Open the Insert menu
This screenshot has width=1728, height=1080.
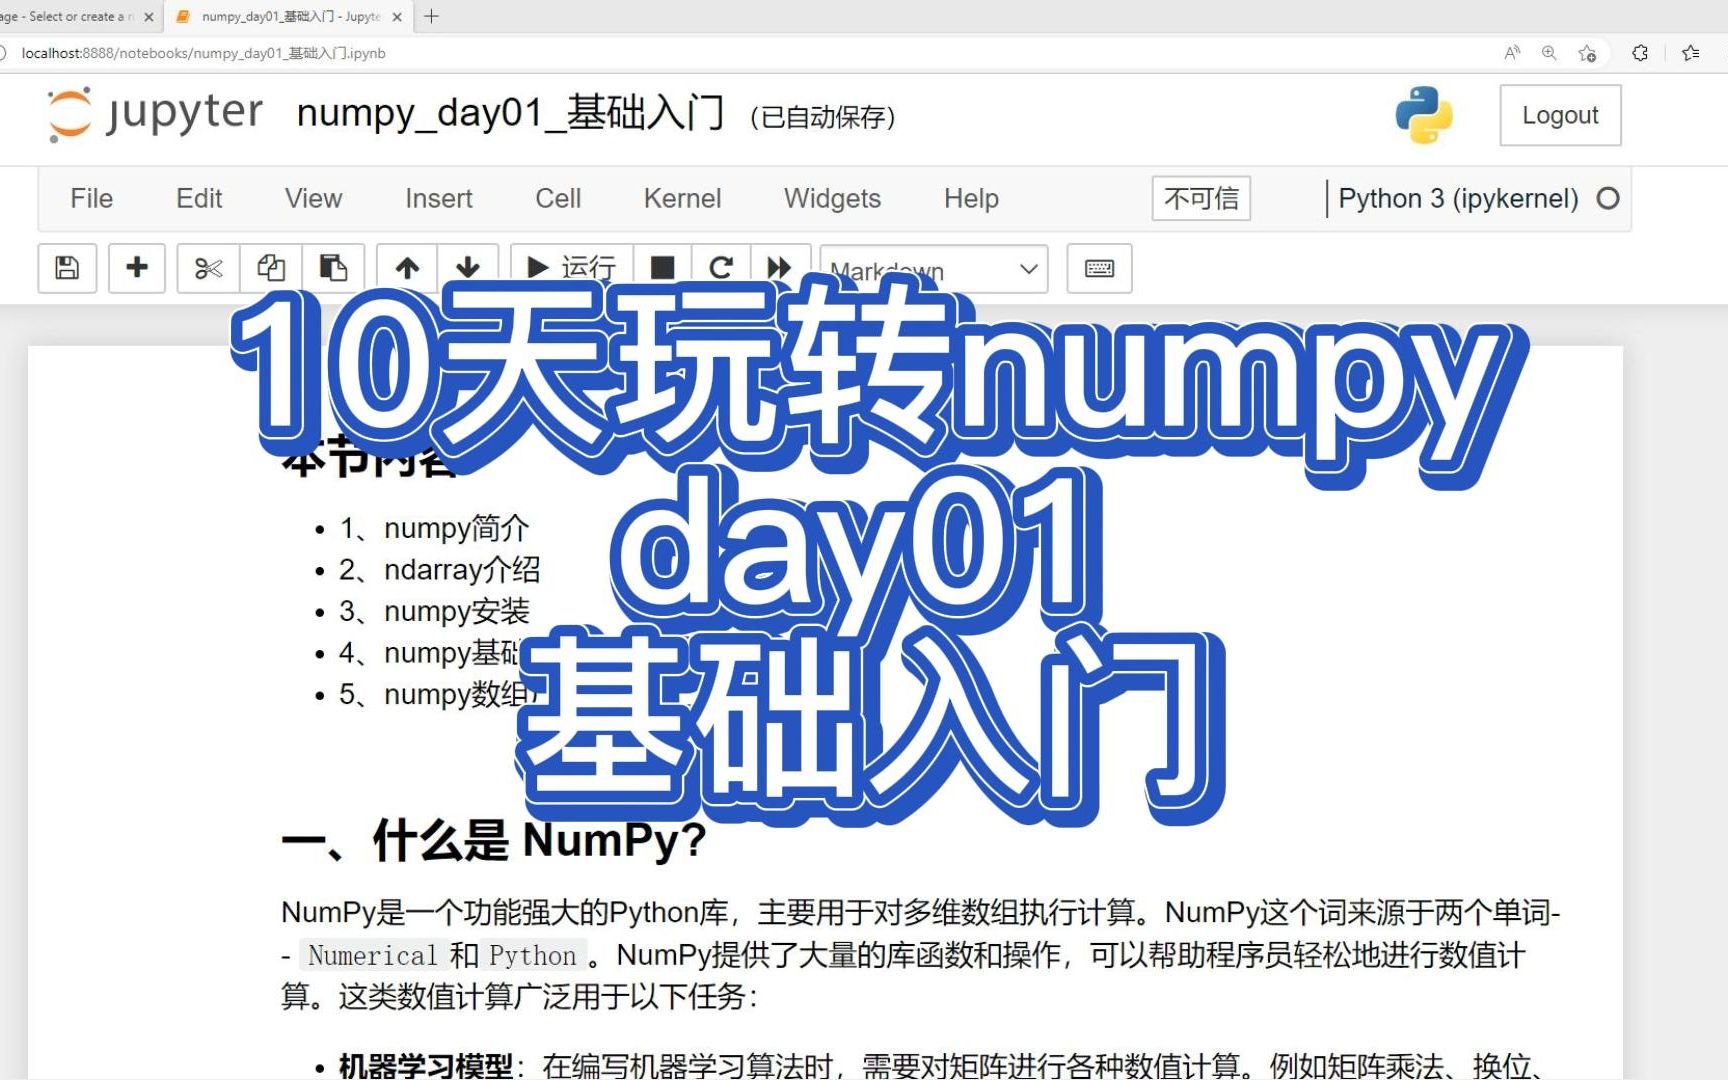tap(438, 198)
